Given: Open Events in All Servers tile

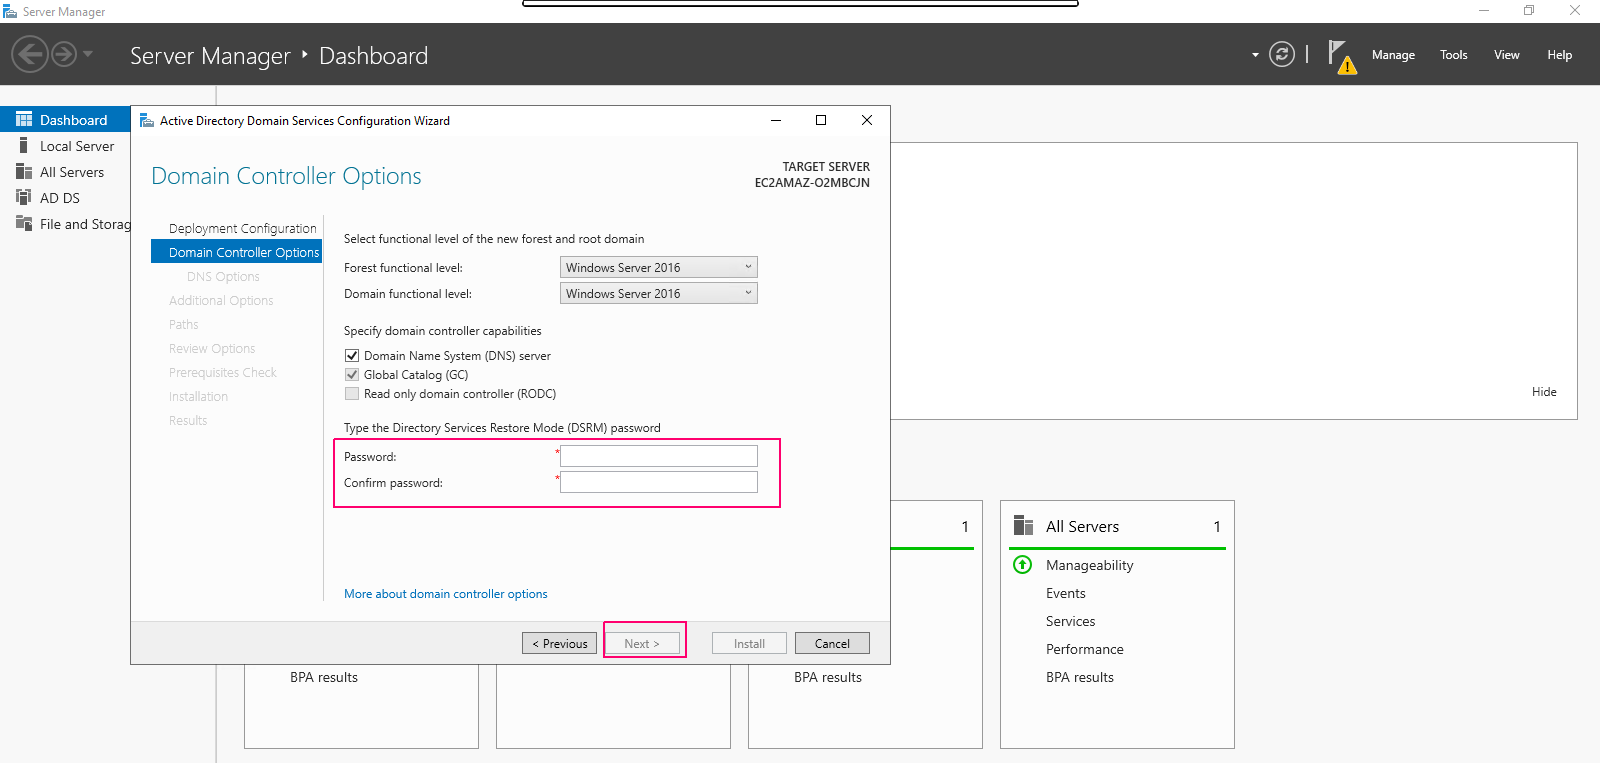Looking at the screenshot, I should 1065,593.
